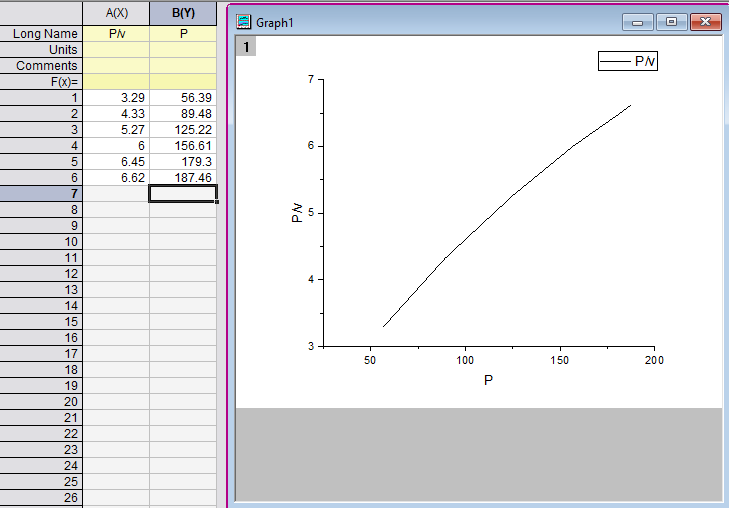Click the Long Name row label
This screenshot has height=508, width=729.
coord(41,33)
